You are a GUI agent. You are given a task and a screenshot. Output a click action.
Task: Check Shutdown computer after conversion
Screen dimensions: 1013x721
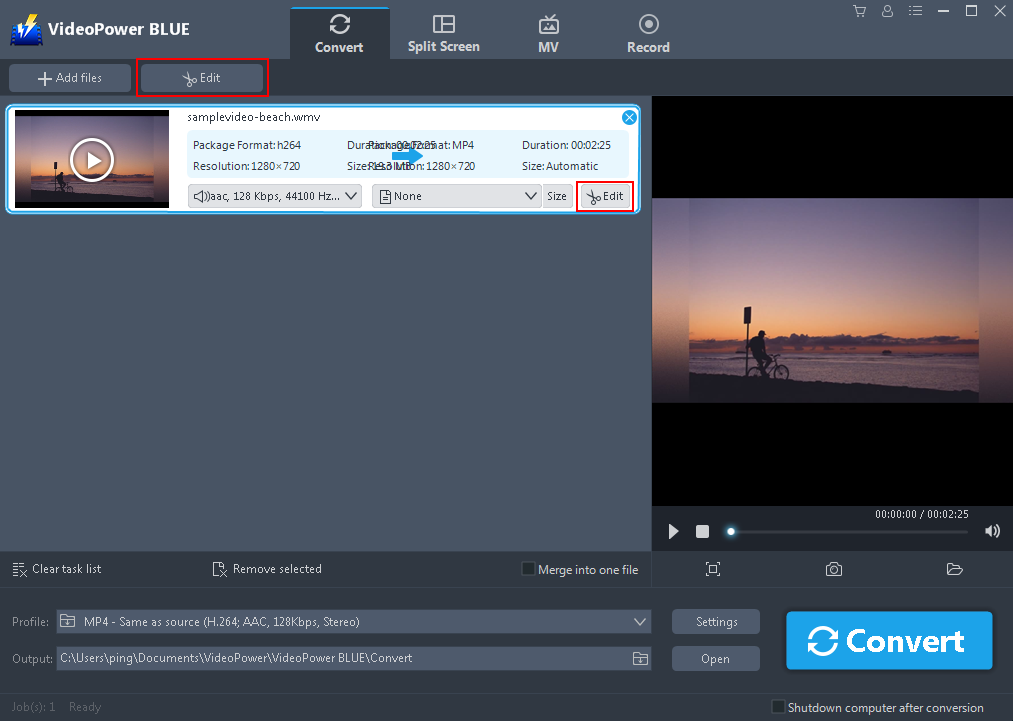[x=779, y=706]
